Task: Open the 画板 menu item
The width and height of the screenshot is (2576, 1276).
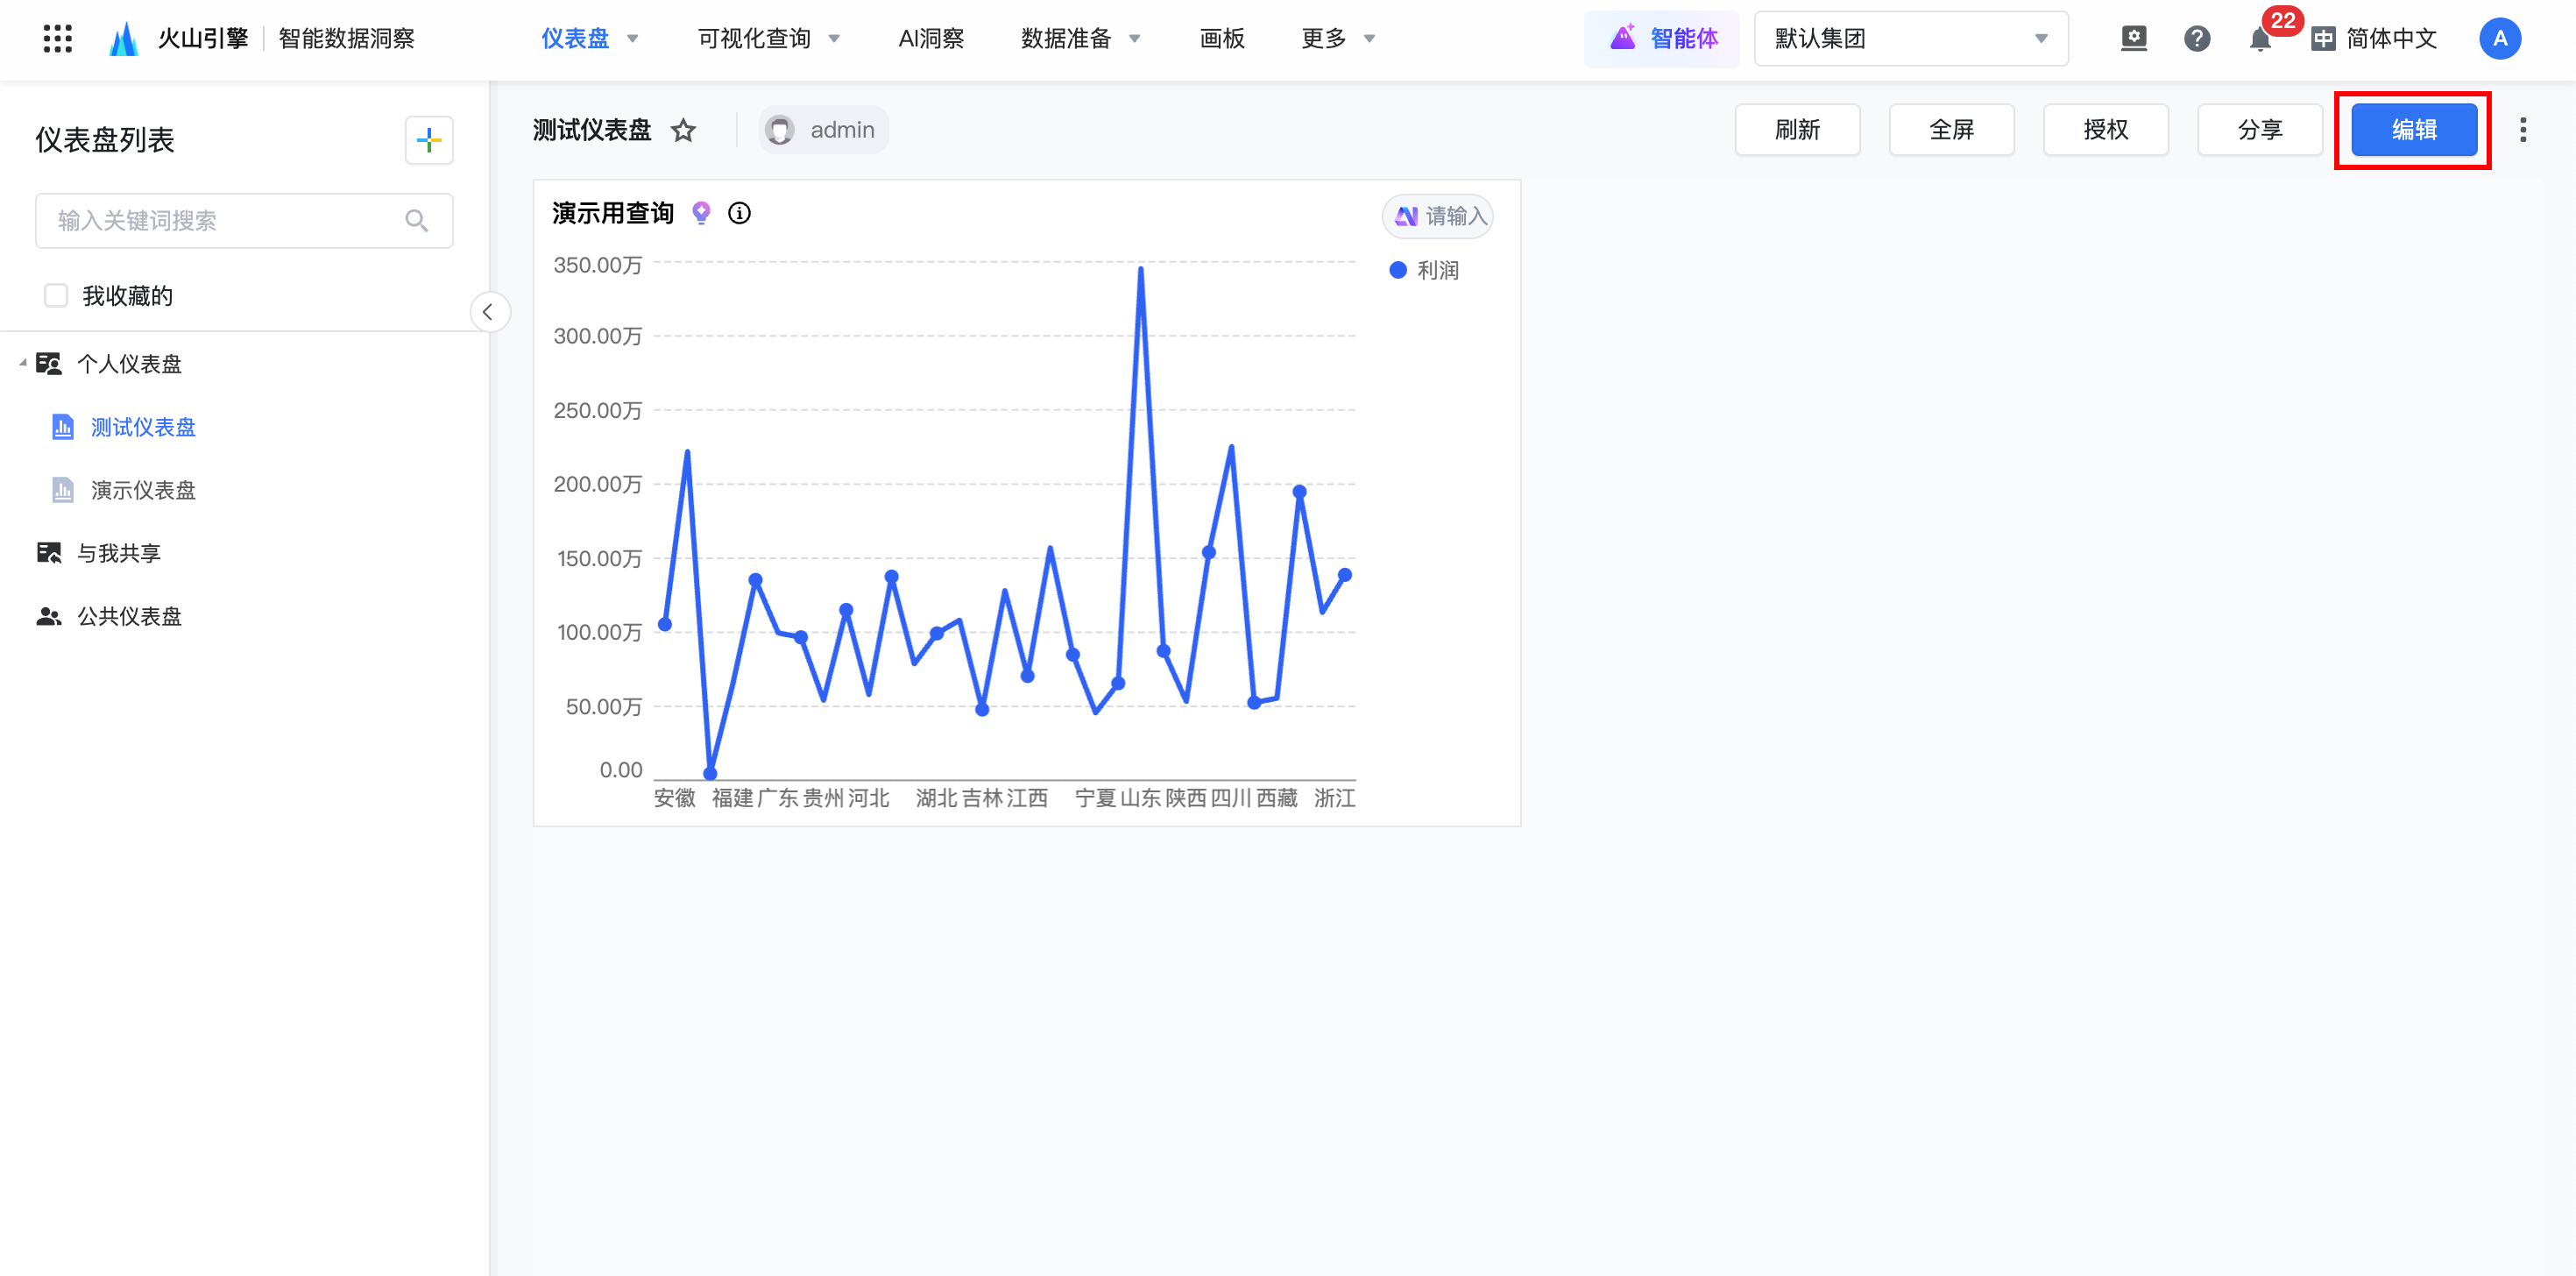Action: [1221, 39]
